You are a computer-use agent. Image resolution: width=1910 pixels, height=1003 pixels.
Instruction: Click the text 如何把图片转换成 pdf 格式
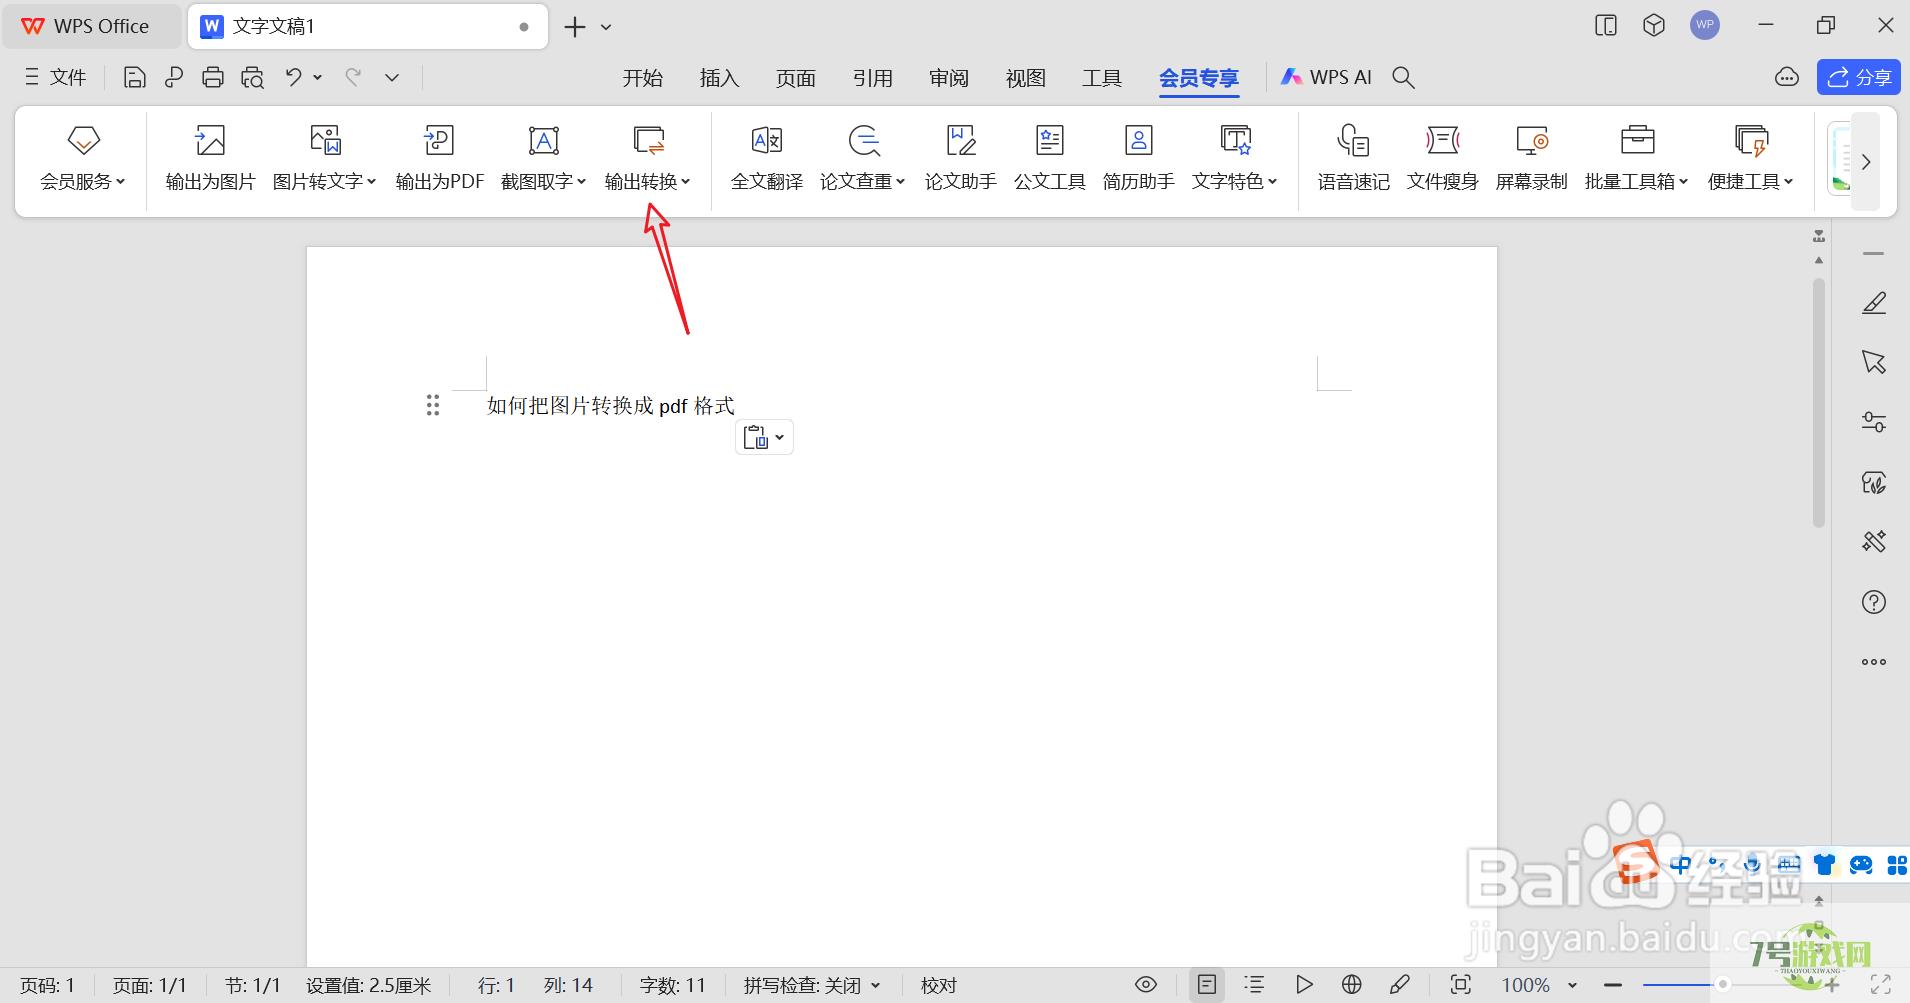[610, 405]
